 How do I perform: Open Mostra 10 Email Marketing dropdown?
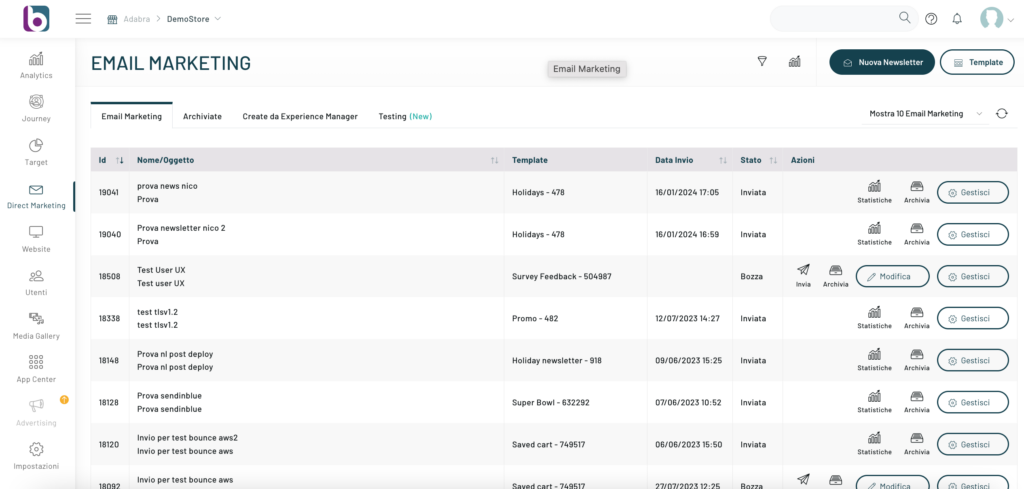(925, 114)
